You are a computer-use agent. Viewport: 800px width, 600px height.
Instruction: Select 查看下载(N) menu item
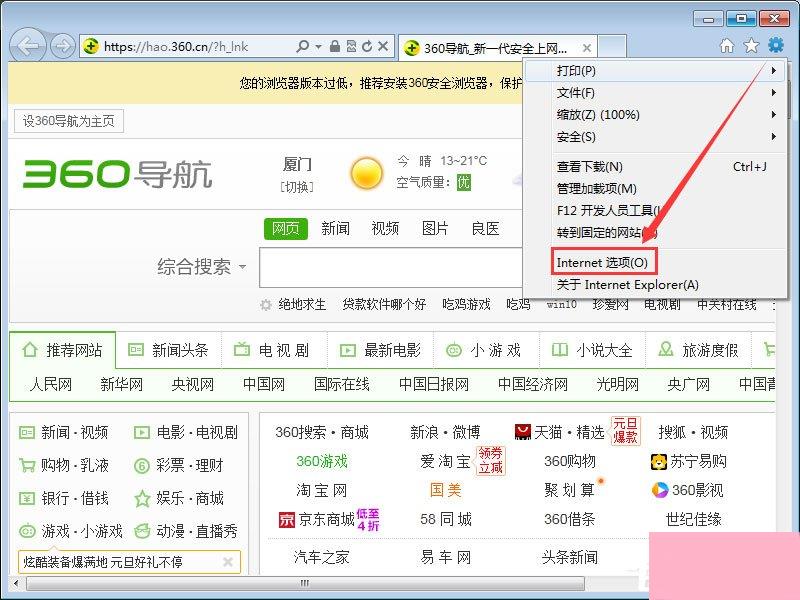pos(656,166)
